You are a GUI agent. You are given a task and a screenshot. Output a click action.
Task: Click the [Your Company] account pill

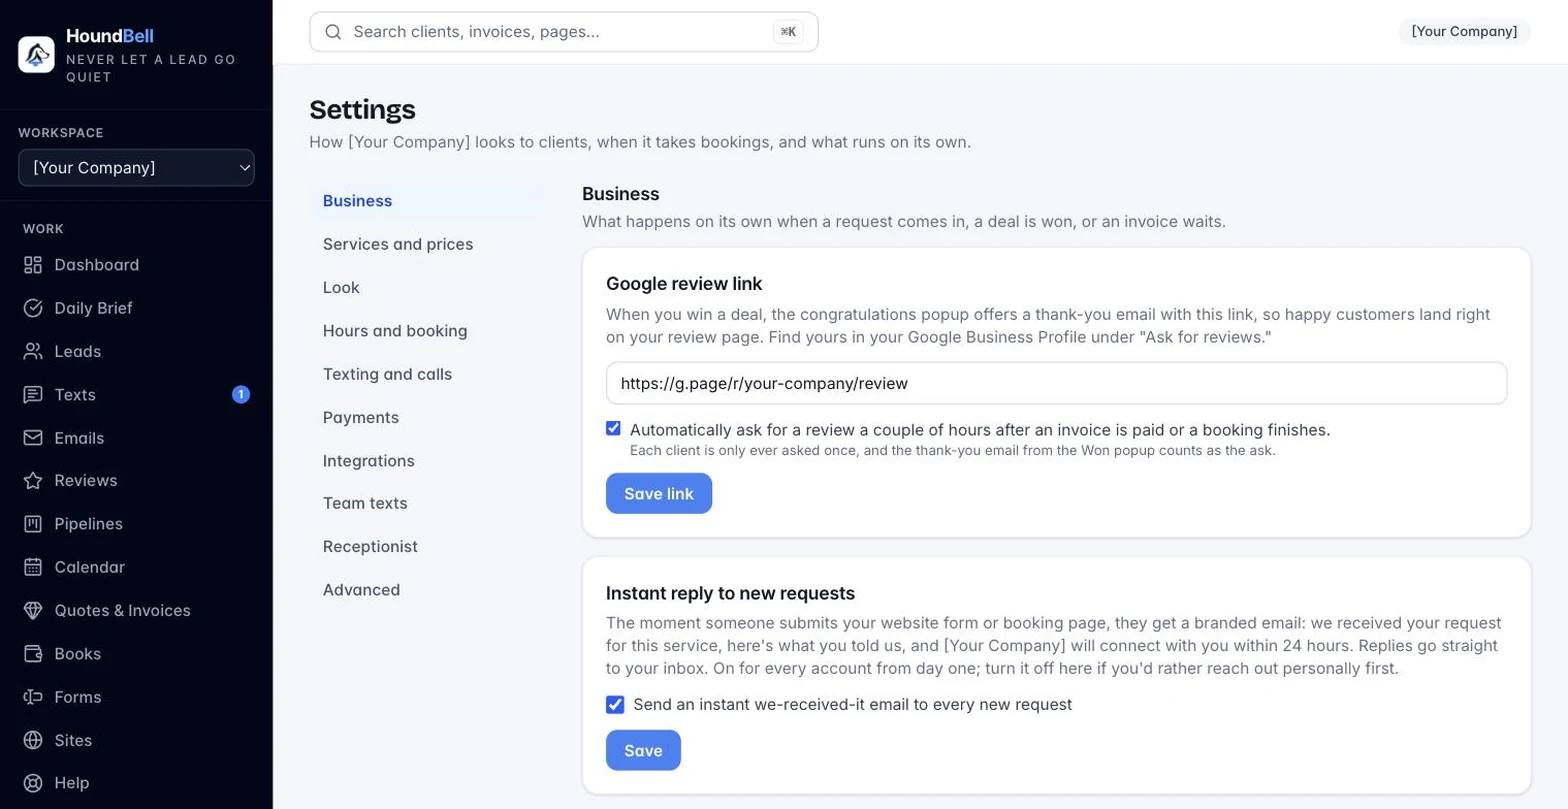[1464, 32]
